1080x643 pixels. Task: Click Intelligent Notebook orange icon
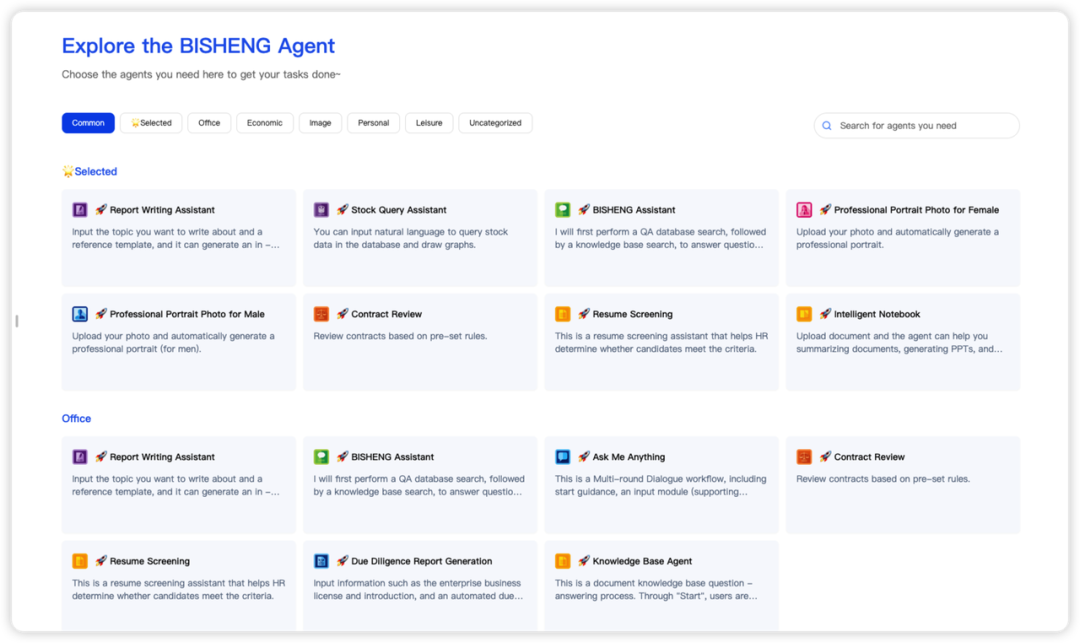pyautogui.click(x=804, y=314)
